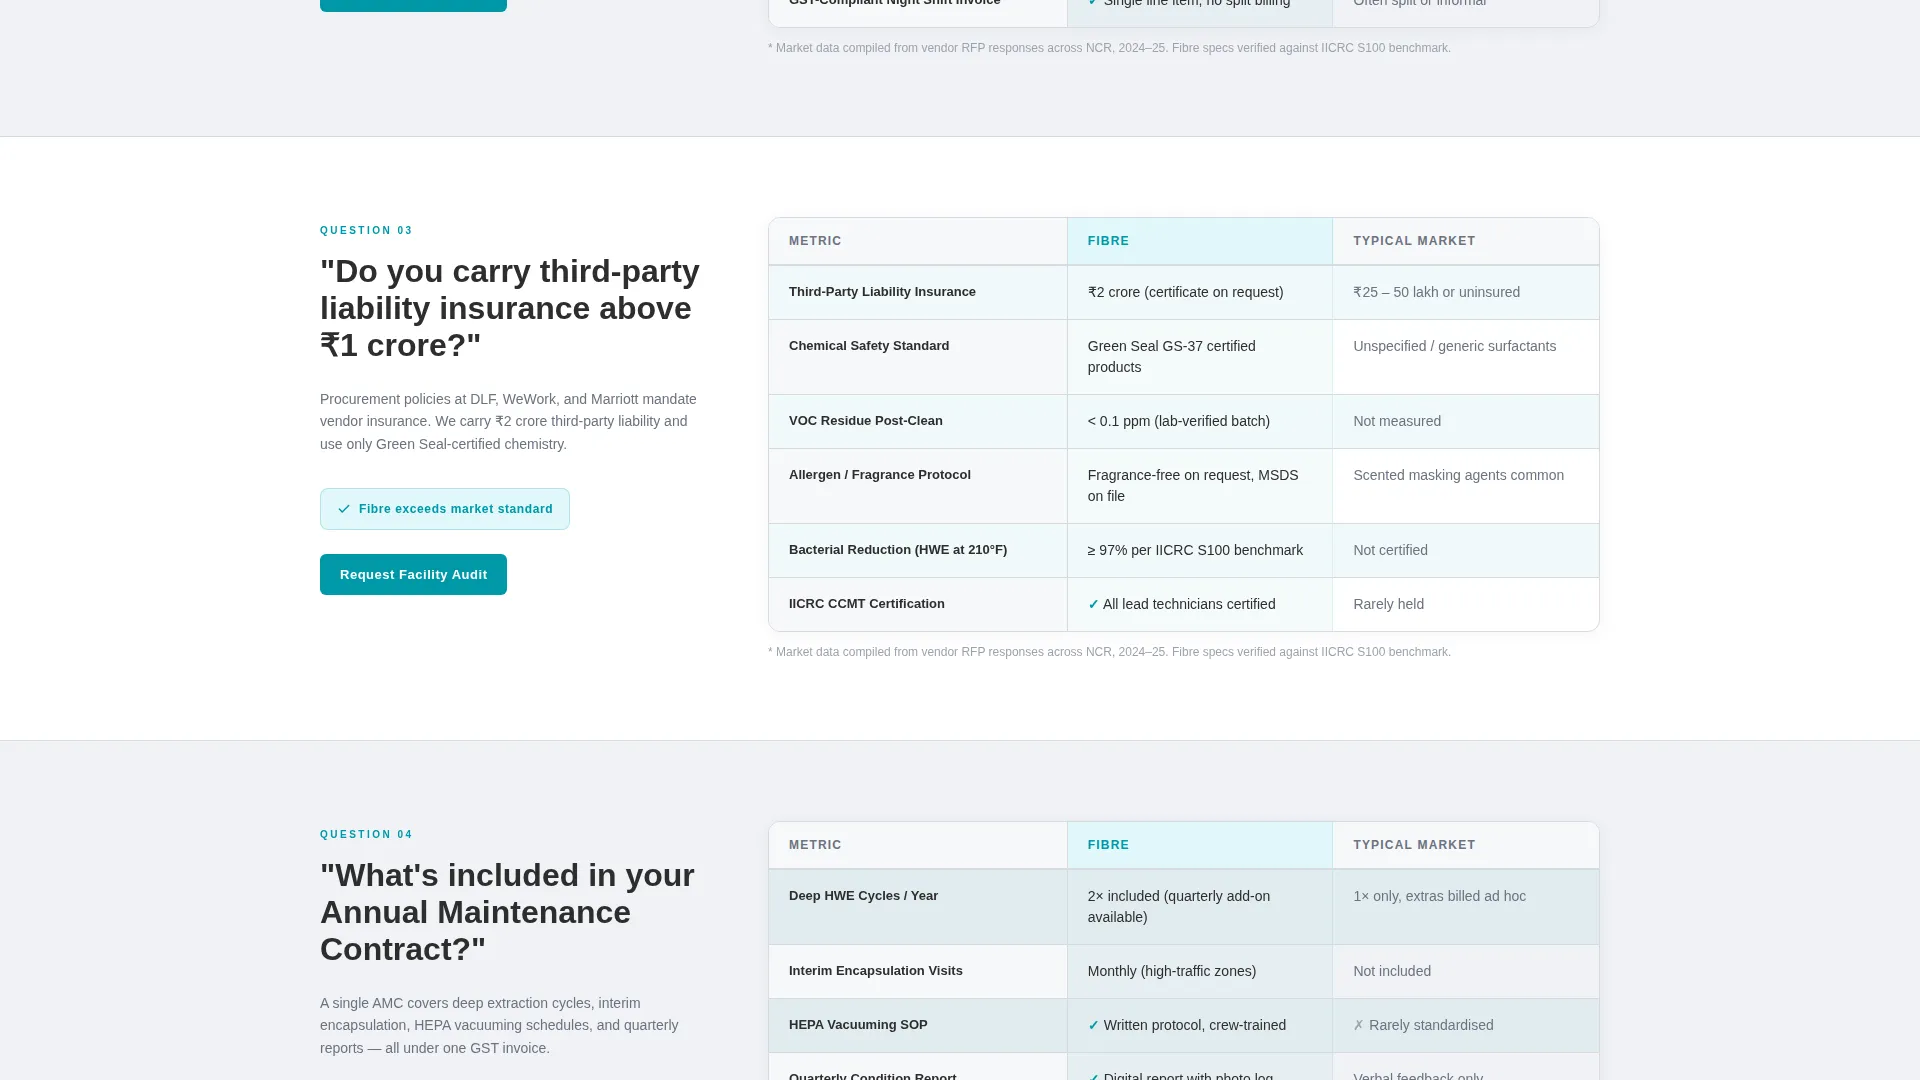The width and height of the screenshot is (1920, 1080).
Task: Select the Third-Party Liability Insurance row
Action: pyautogui.click(x=1184, y=292)
